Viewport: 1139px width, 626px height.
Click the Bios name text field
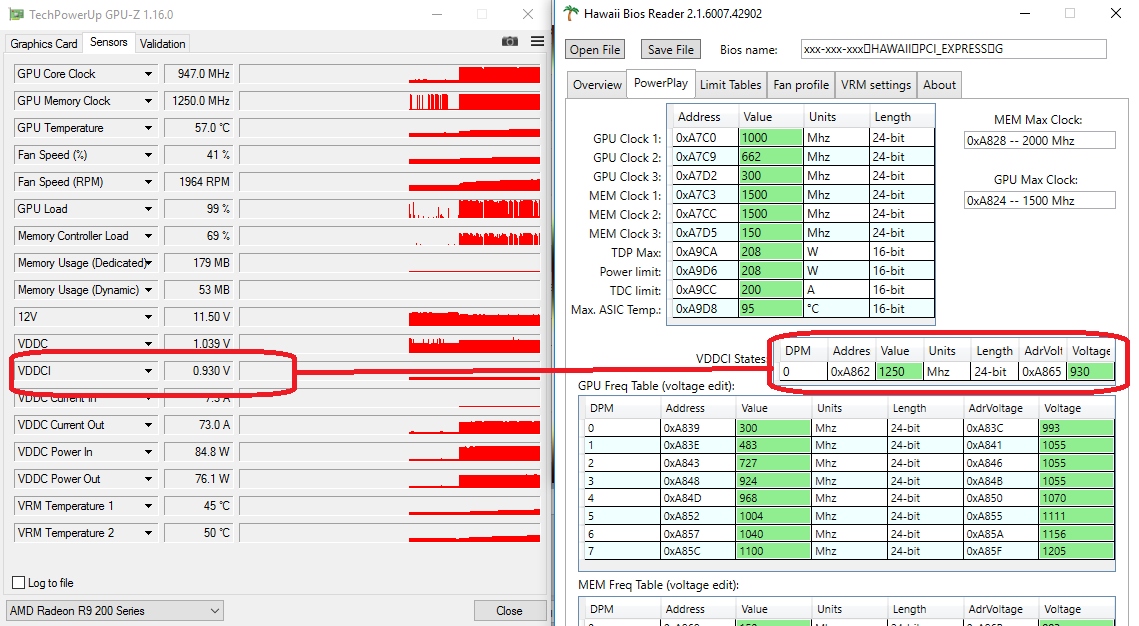click(954, 49)
